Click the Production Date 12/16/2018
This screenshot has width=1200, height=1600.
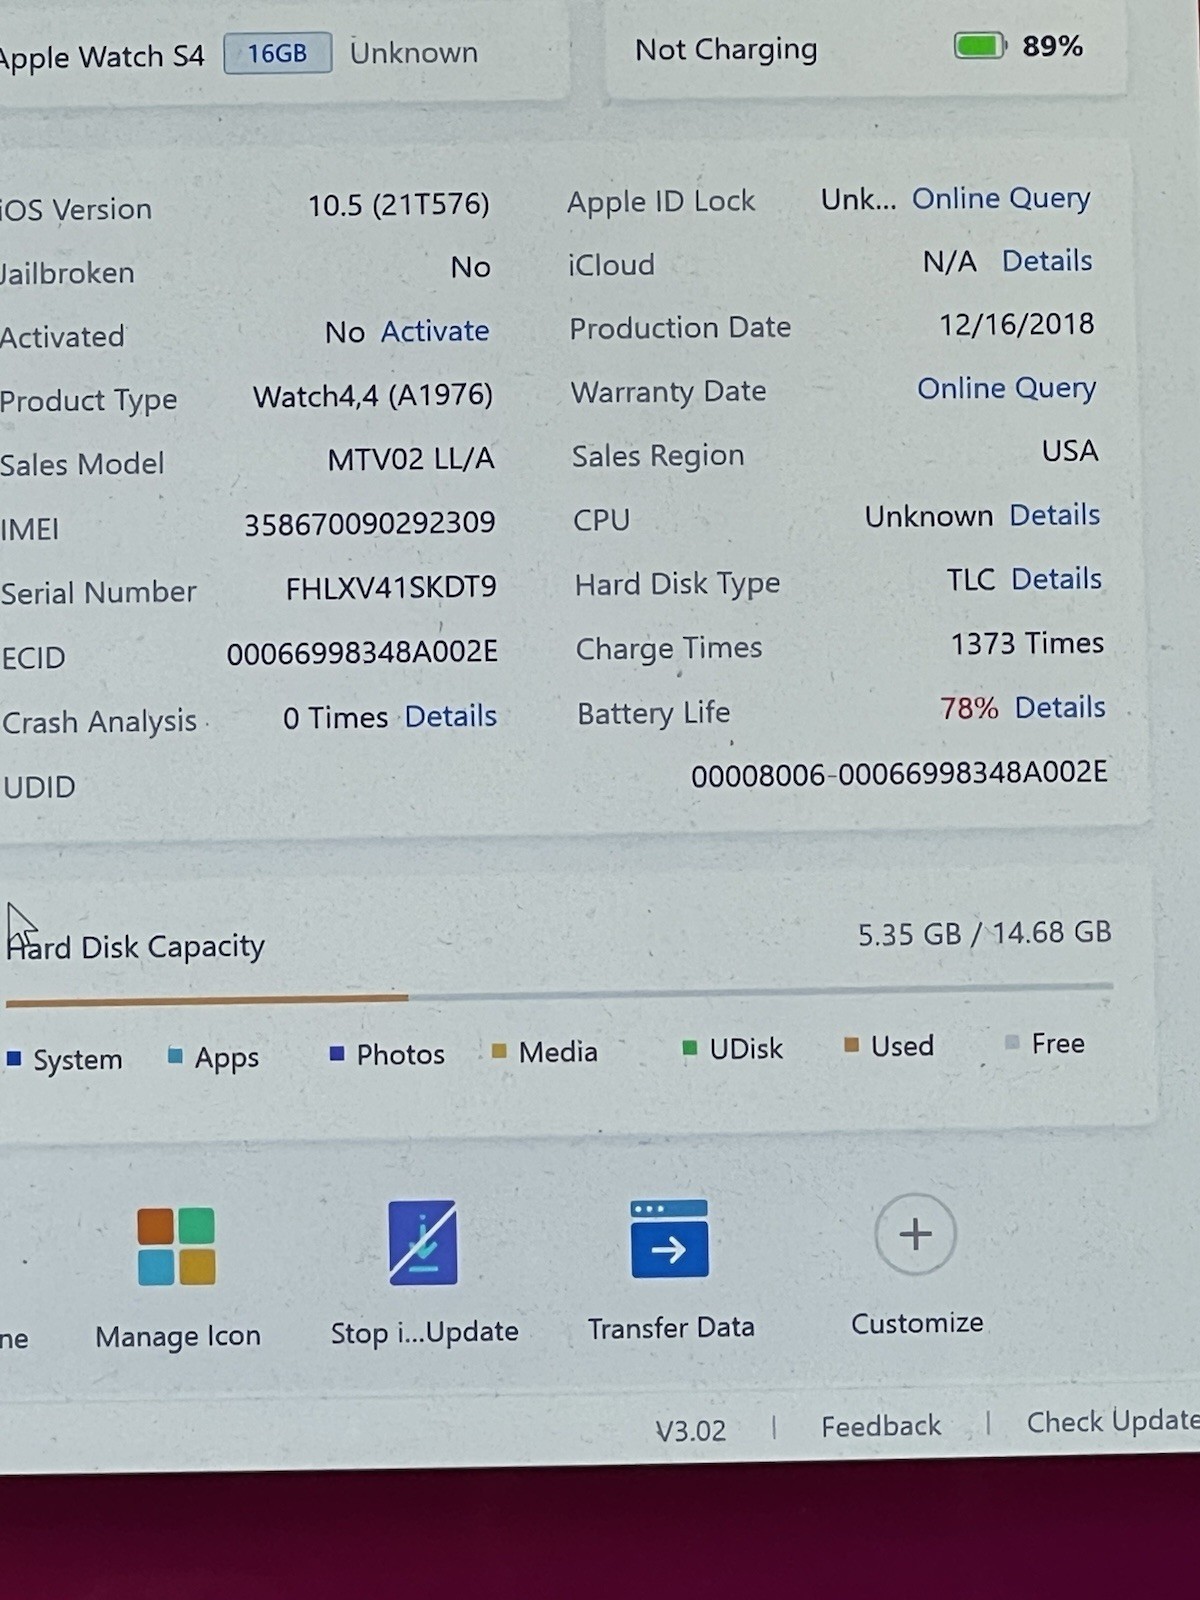pyautogui.click(x=1016, y=325)
